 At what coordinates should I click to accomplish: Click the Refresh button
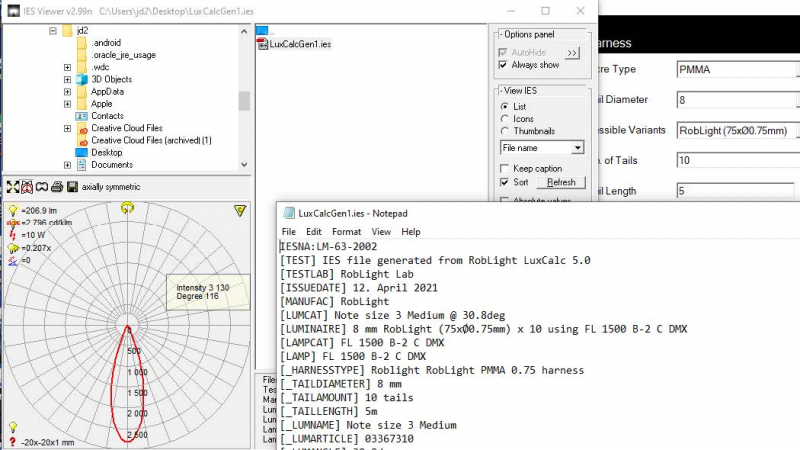[561, 182]
